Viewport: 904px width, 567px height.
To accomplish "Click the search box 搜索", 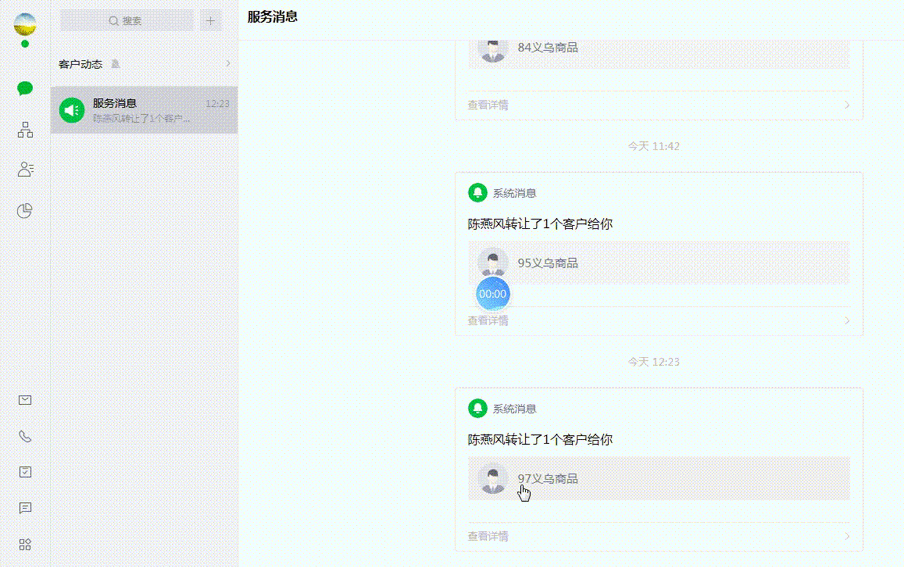I will coord(126,21).
